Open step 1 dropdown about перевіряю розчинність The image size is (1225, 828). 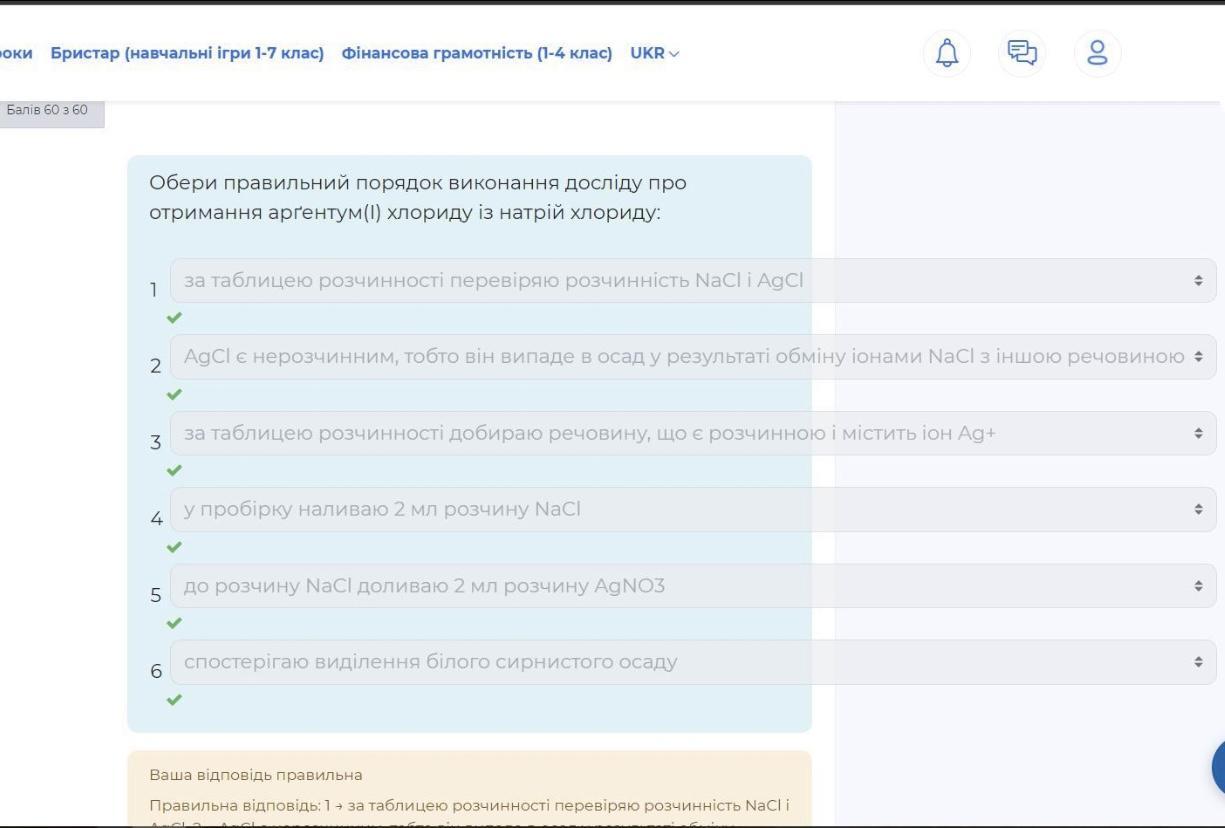pos(692,281)
